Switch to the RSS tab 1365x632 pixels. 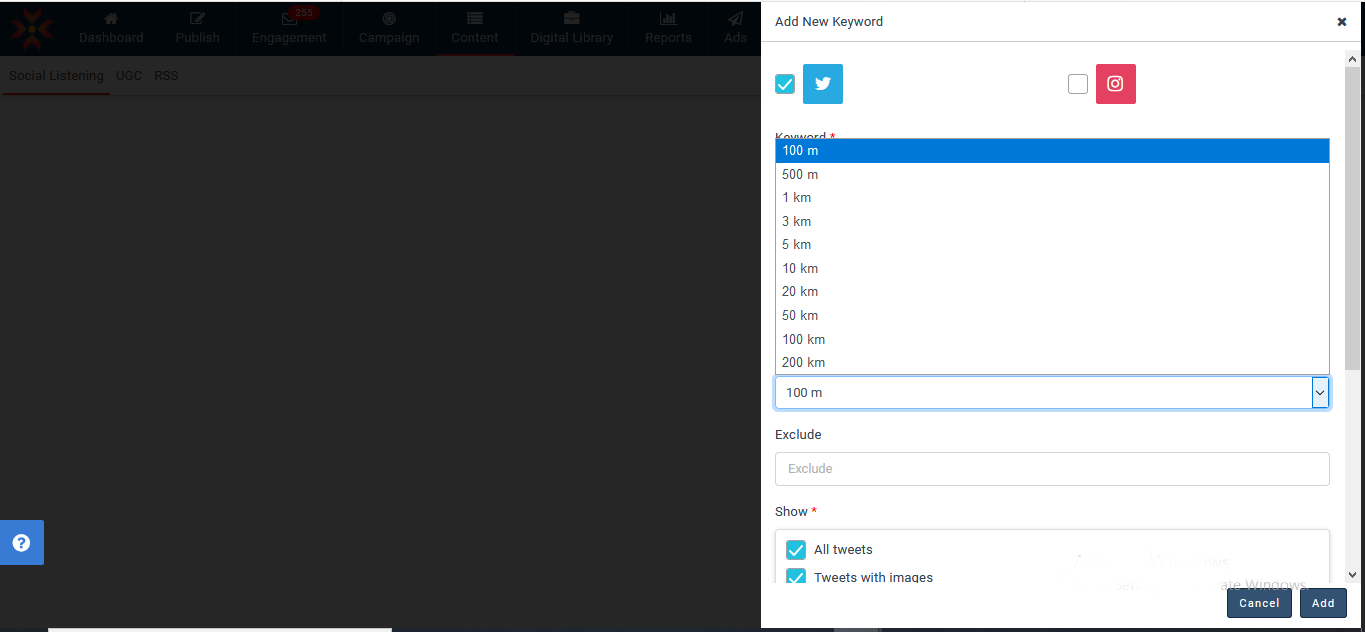click(166, 76)
